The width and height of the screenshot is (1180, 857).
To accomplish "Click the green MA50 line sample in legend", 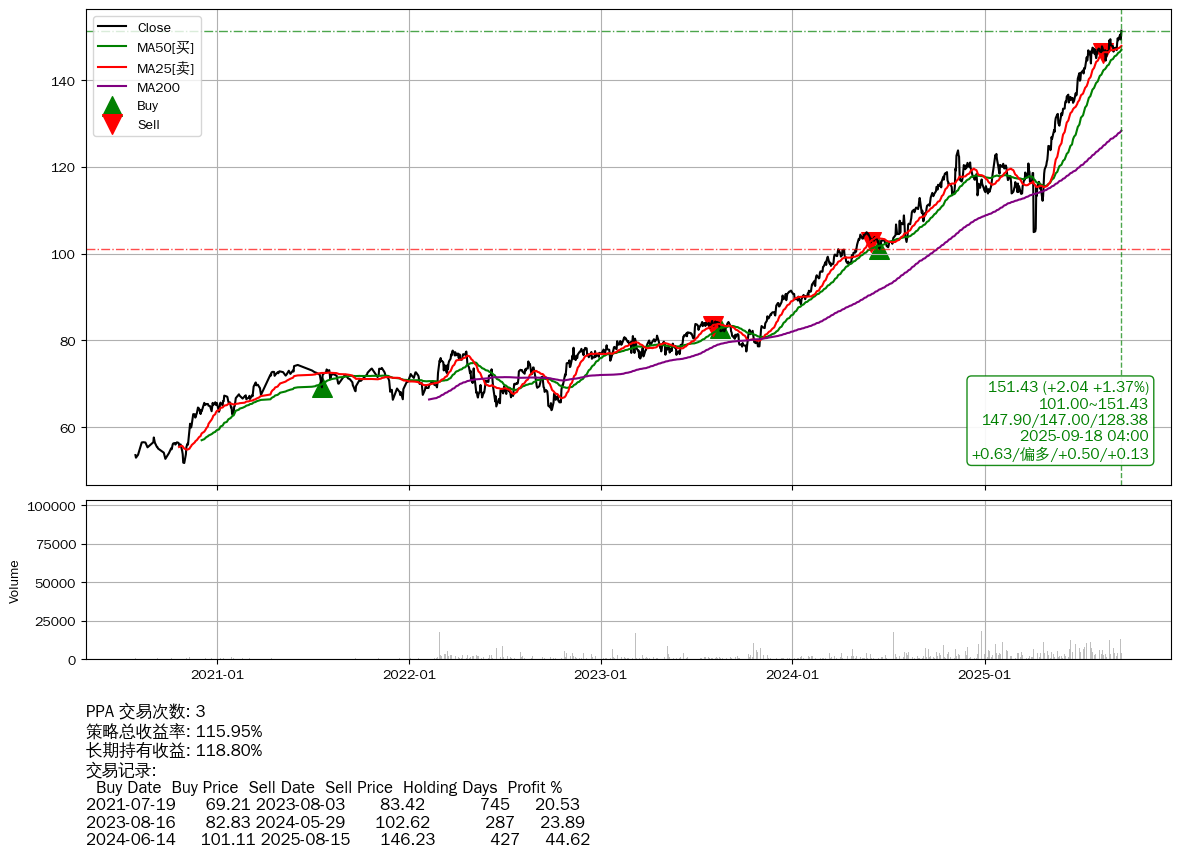I will click(x=113, y=47).
